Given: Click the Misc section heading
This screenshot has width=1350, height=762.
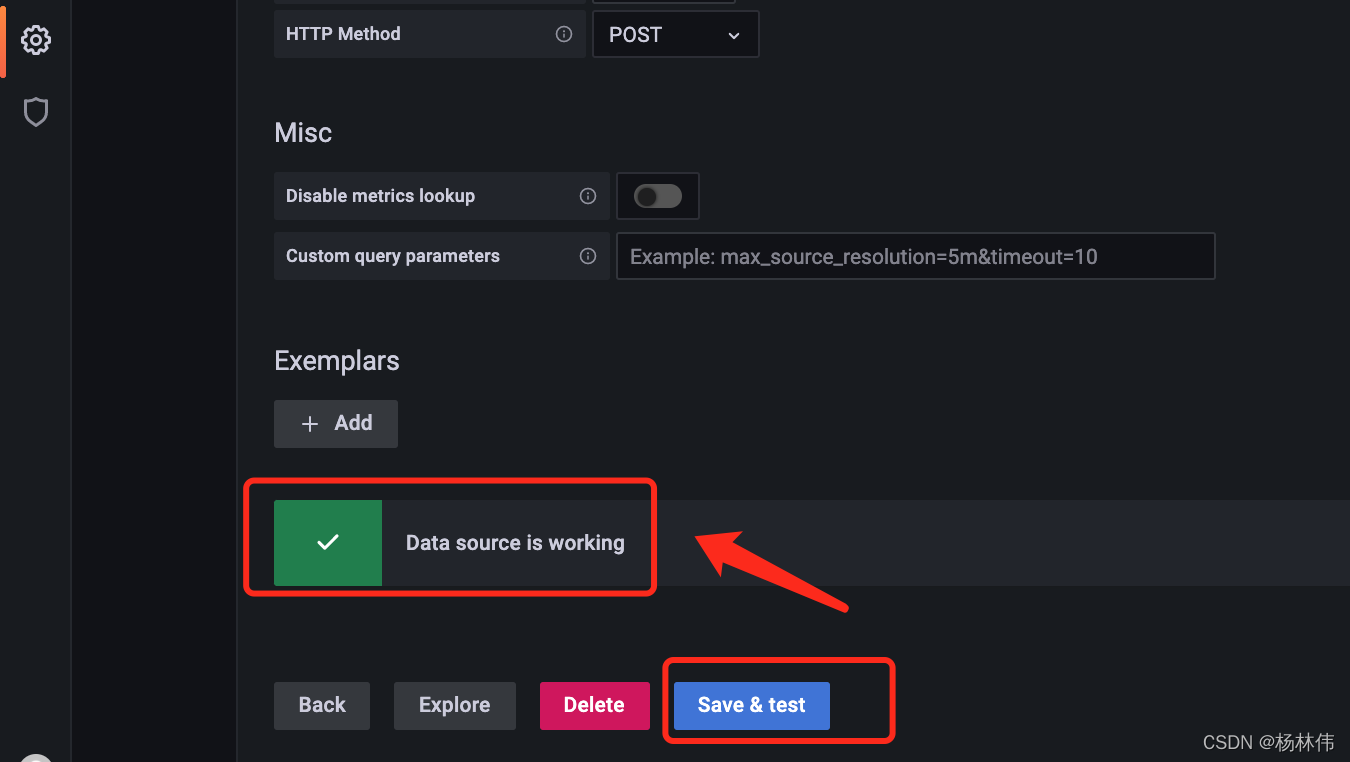Looking at the screenshot, I should (303, 133).
